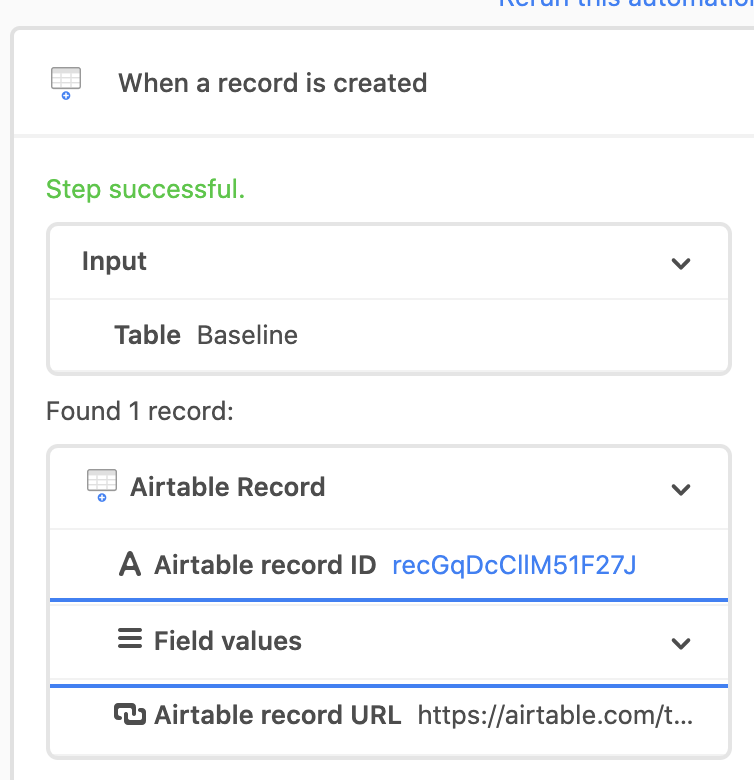Click the record-created trigger icon in header
The width and height of the screenshot is (754, 780).
click(66, 83)
